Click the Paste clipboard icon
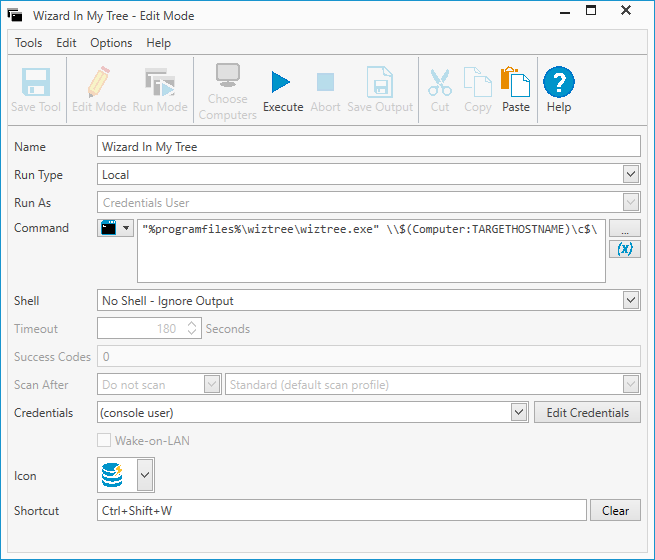655x560 pixels. pyautogui.click(x=515, y=81)
